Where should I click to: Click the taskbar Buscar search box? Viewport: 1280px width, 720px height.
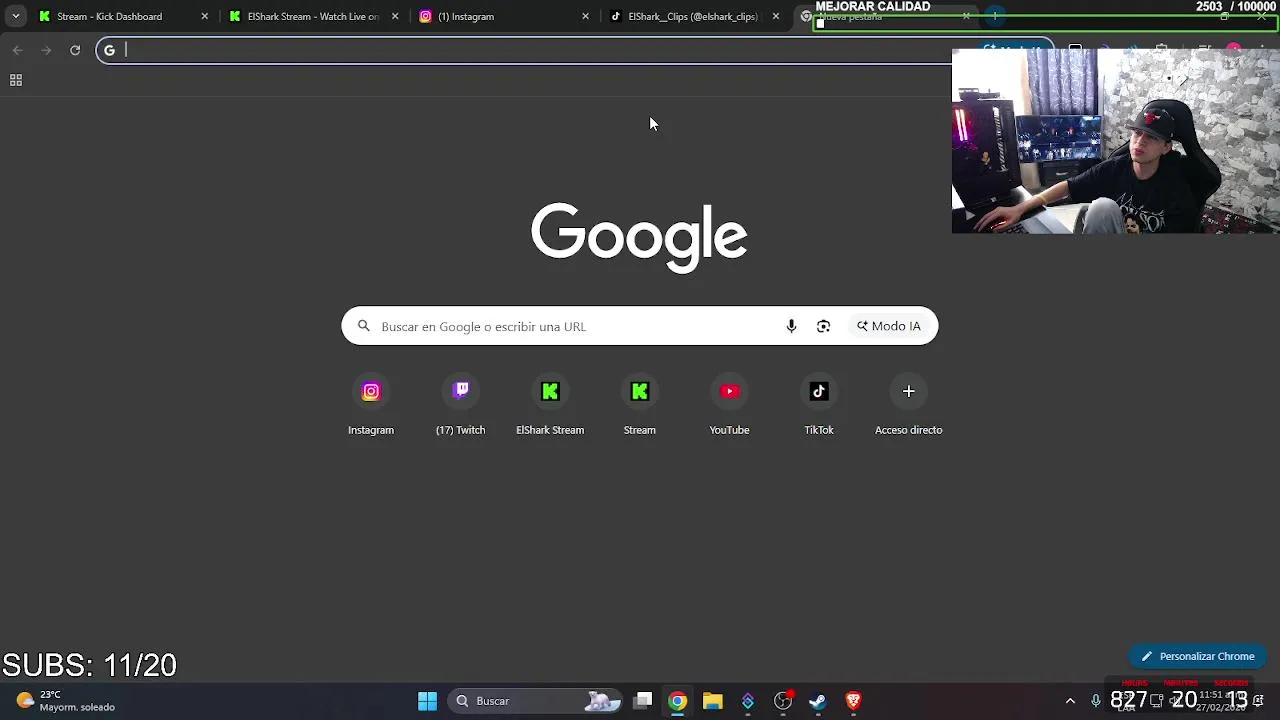pyautogui.click(x=535, y=701)
